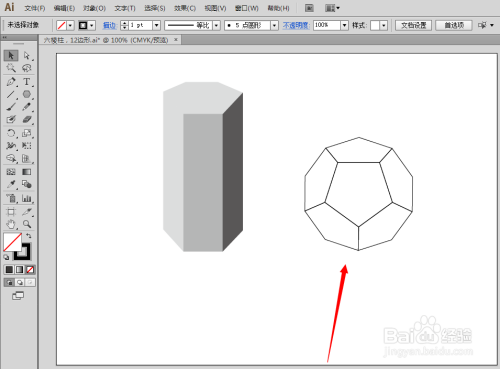This screenshot has height=369, width=500.
Task: Click the Fill color swatch
Action: [x=12, y=242]
